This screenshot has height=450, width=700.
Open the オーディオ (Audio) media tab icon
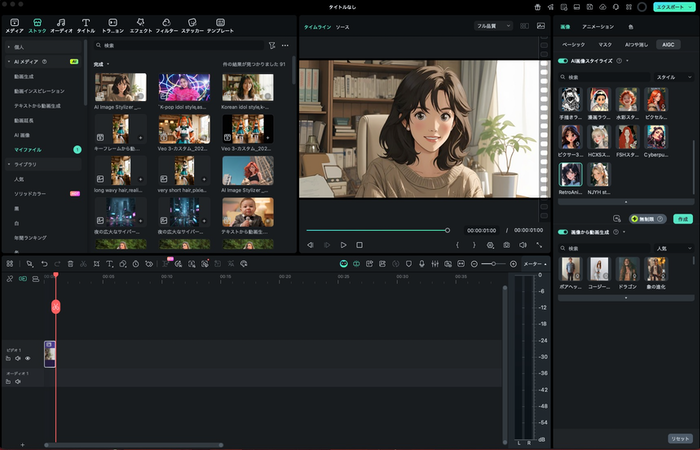coord(62,21)
